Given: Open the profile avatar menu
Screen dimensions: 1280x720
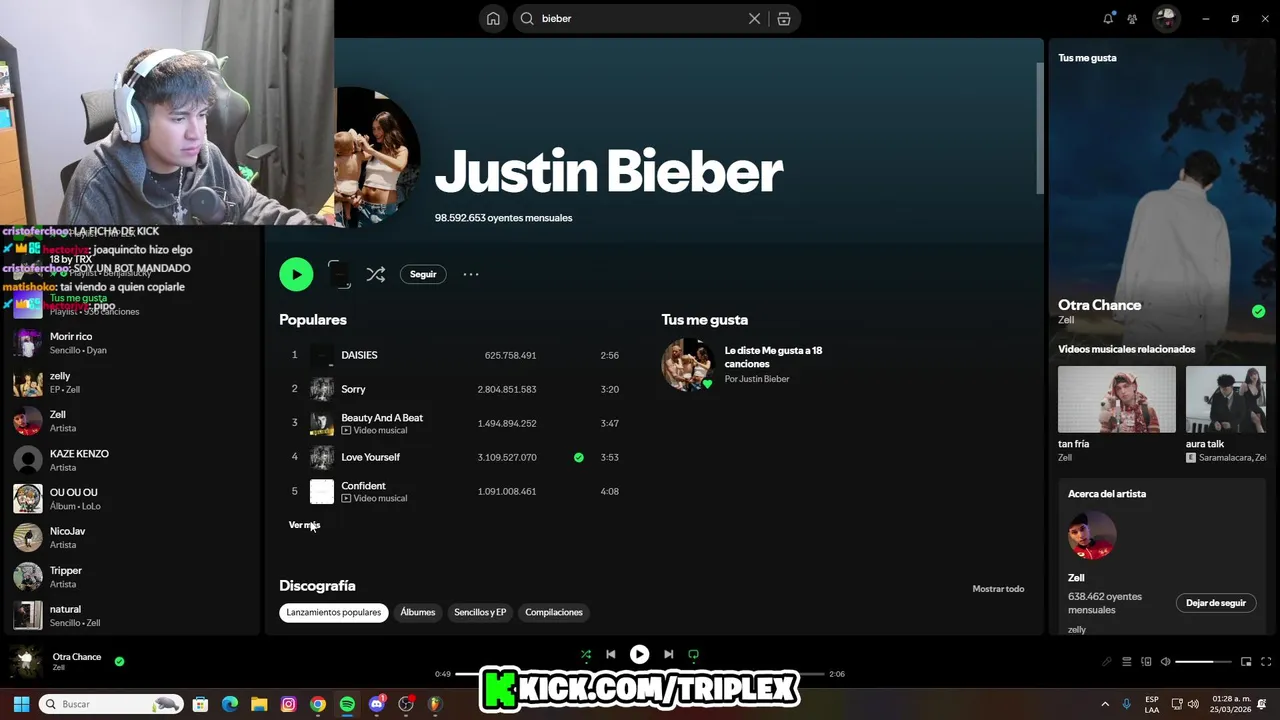Looking at the screenshot, I should pyautogui.click(x=1166, y=18).
